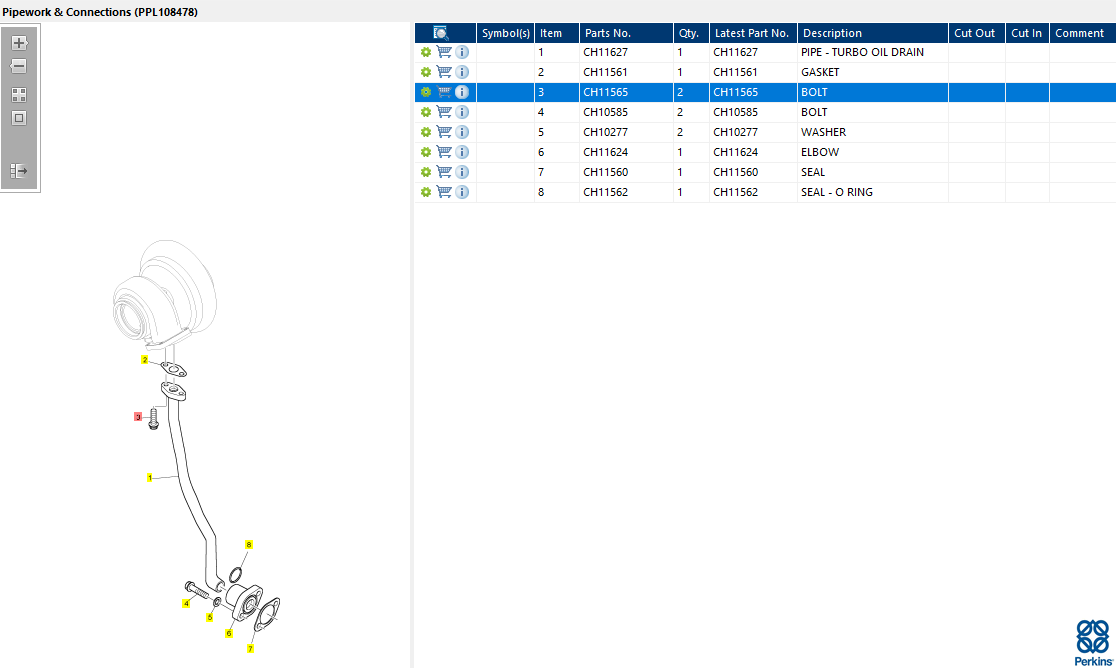Add CH11627 turbo oil drain pipe to cart
The image size is (1116, 668).
click(x=444, y=52)
